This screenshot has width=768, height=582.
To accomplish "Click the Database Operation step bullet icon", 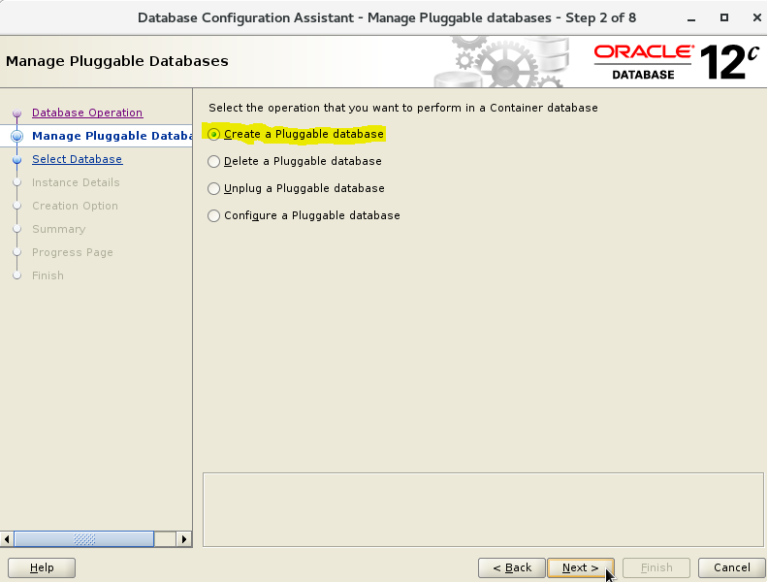I will point(17,114).
